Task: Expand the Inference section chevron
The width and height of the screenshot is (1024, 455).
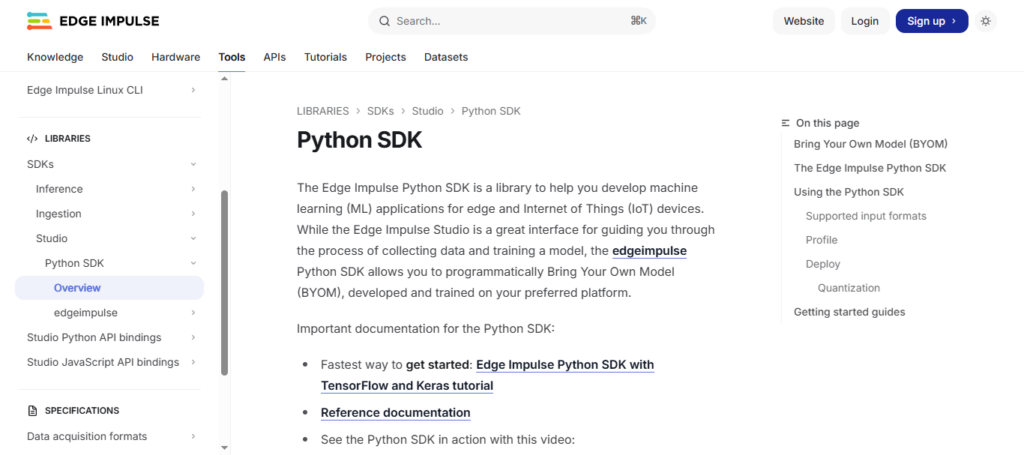Action: tap(193, 189)
